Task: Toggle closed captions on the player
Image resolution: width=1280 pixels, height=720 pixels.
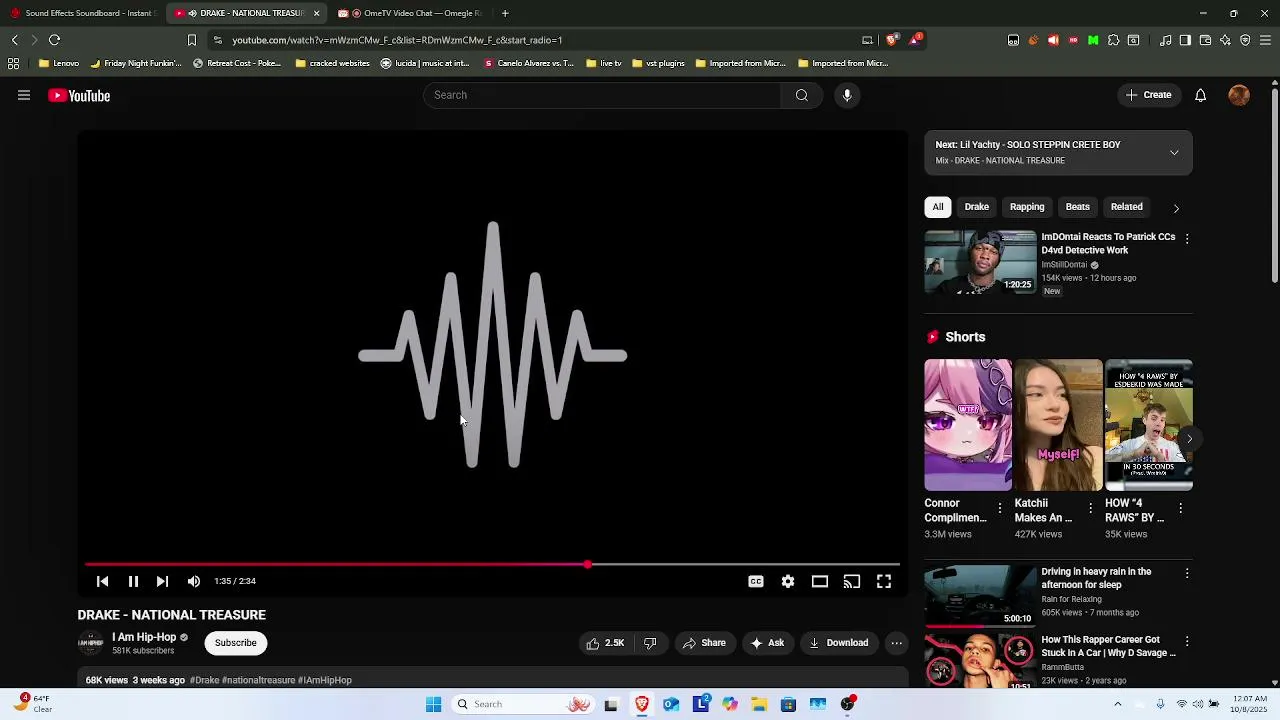Action: click(x=756, y=581)
